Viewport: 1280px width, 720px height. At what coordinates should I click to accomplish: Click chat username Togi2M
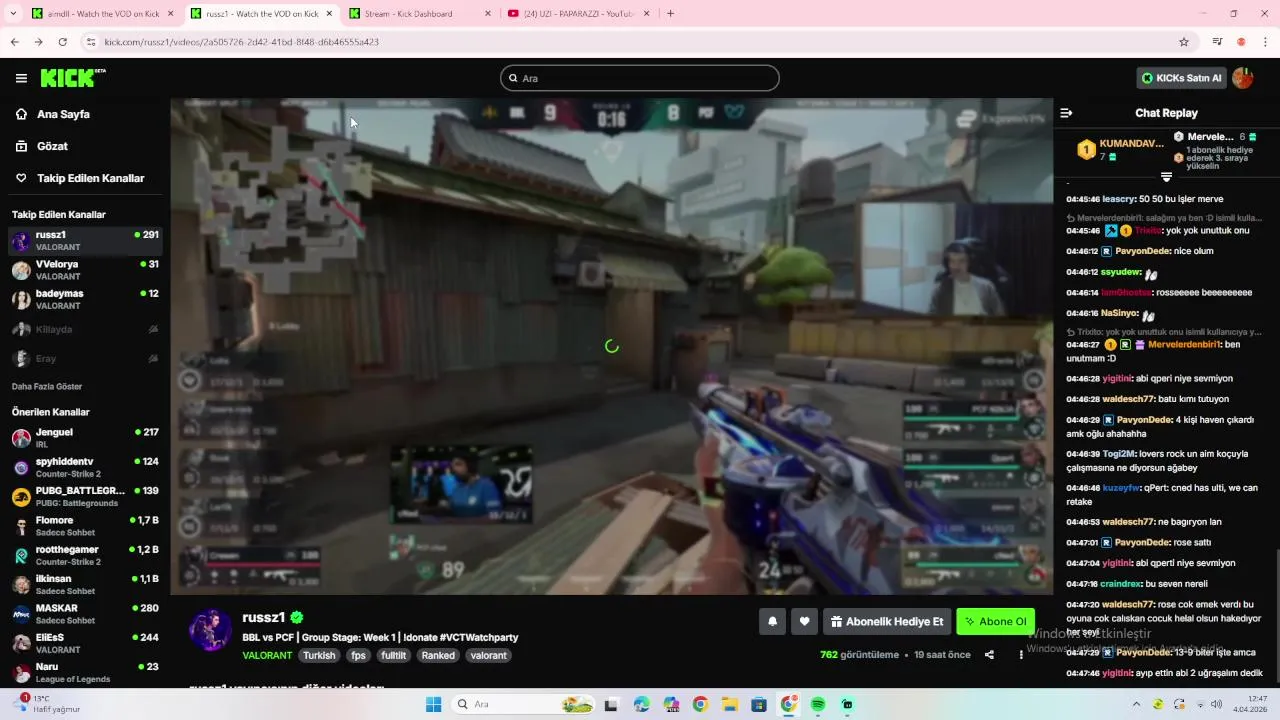click(x=1119, y=454)
